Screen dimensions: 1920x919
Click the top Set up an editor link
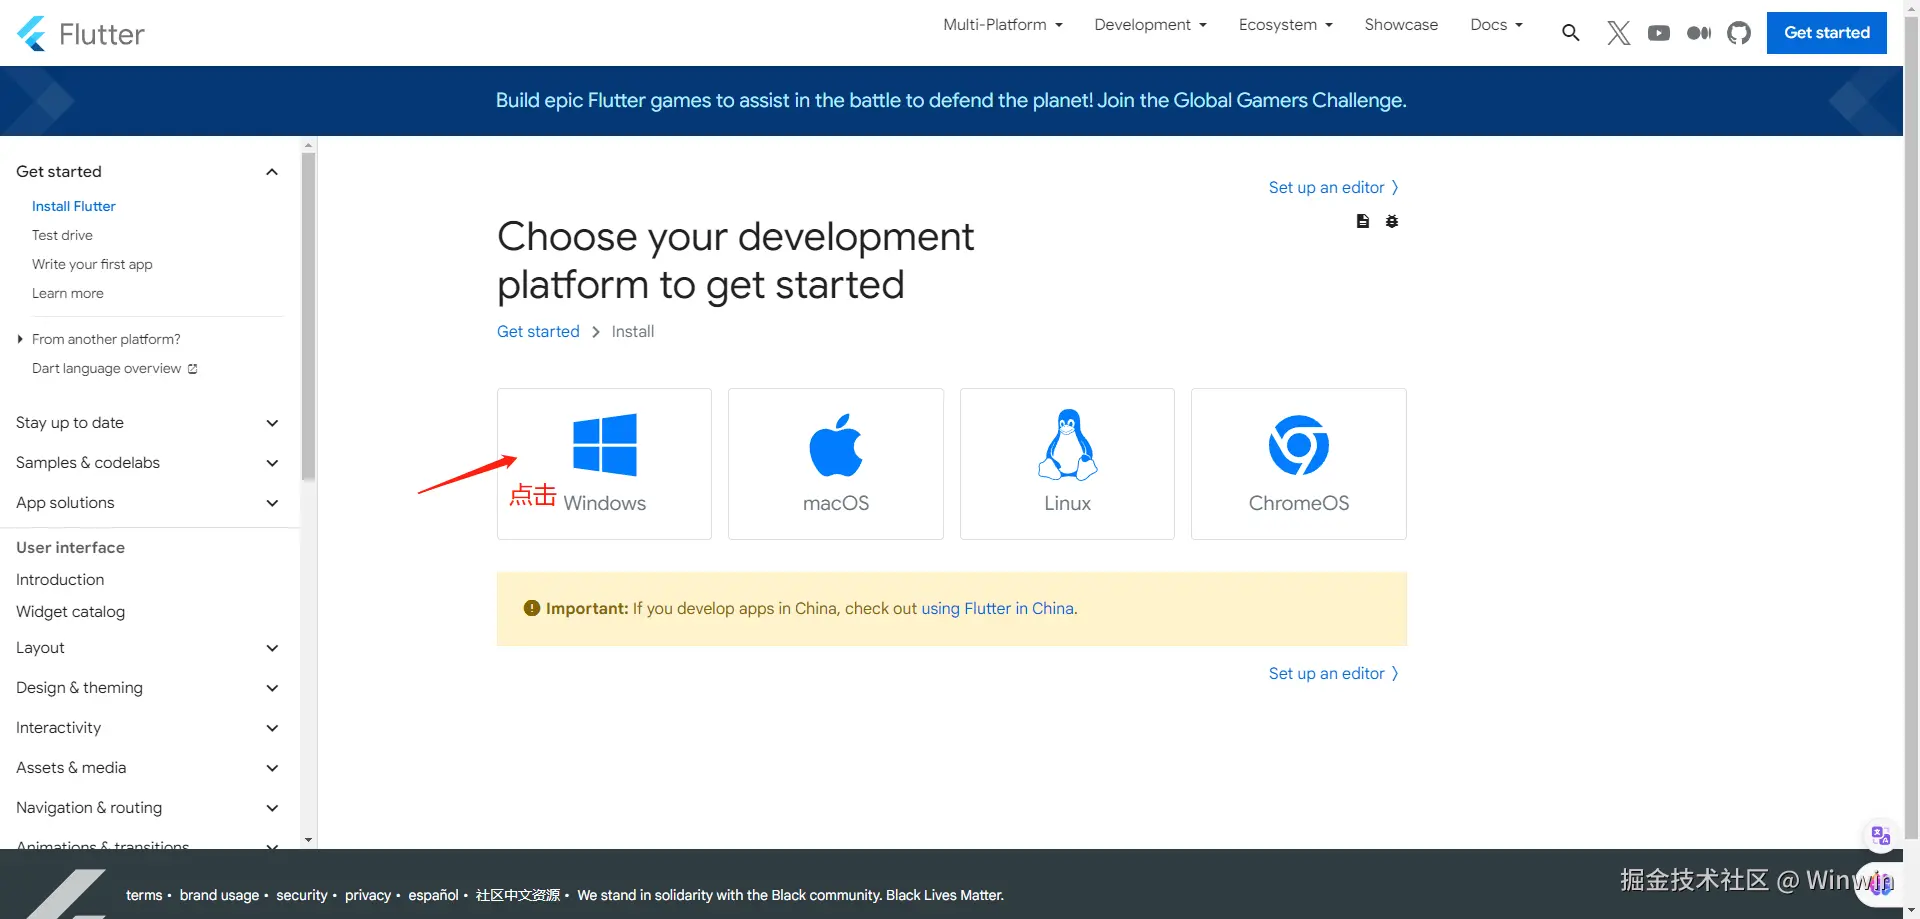1334,187
